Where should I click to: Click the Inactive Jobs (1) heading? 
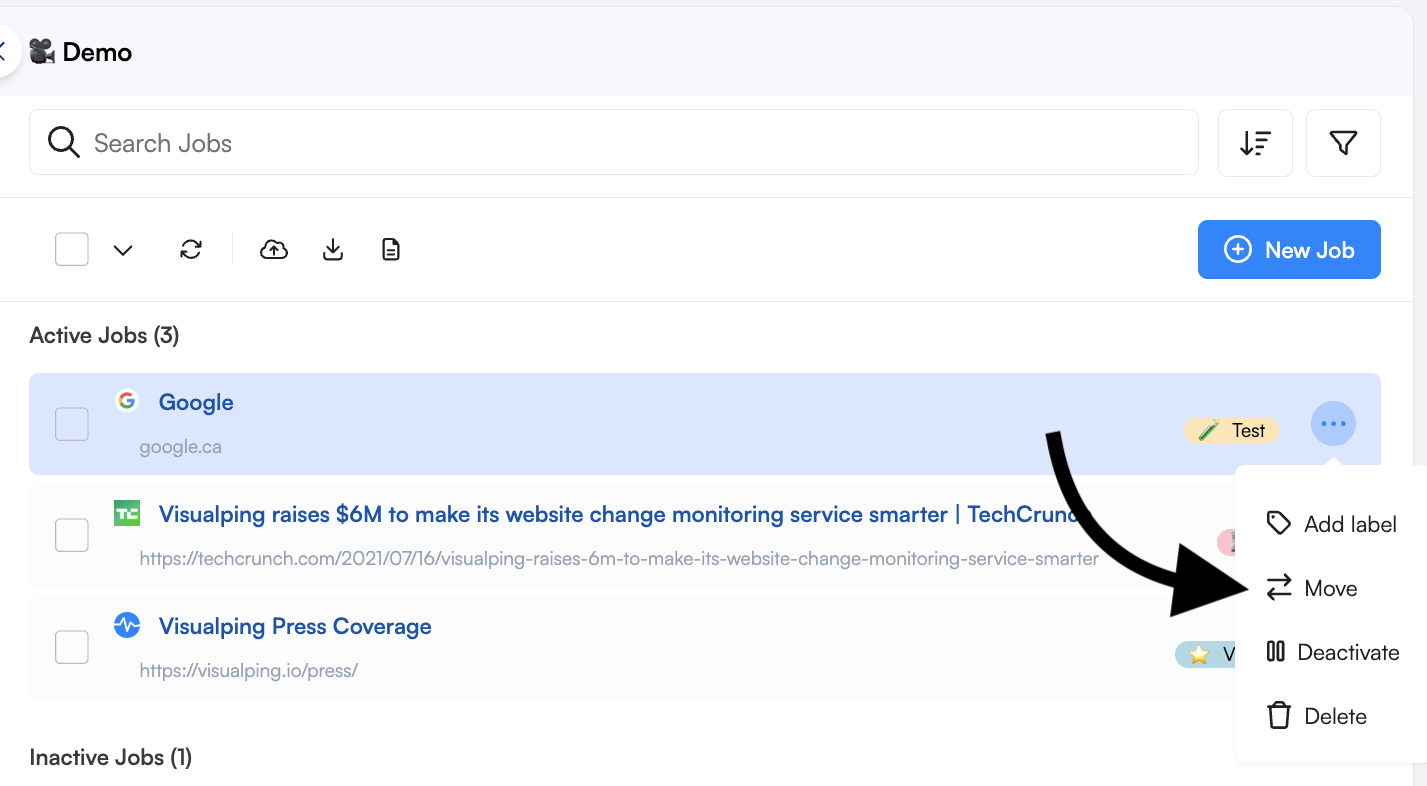pyautogui.click(x=110, y=757)
